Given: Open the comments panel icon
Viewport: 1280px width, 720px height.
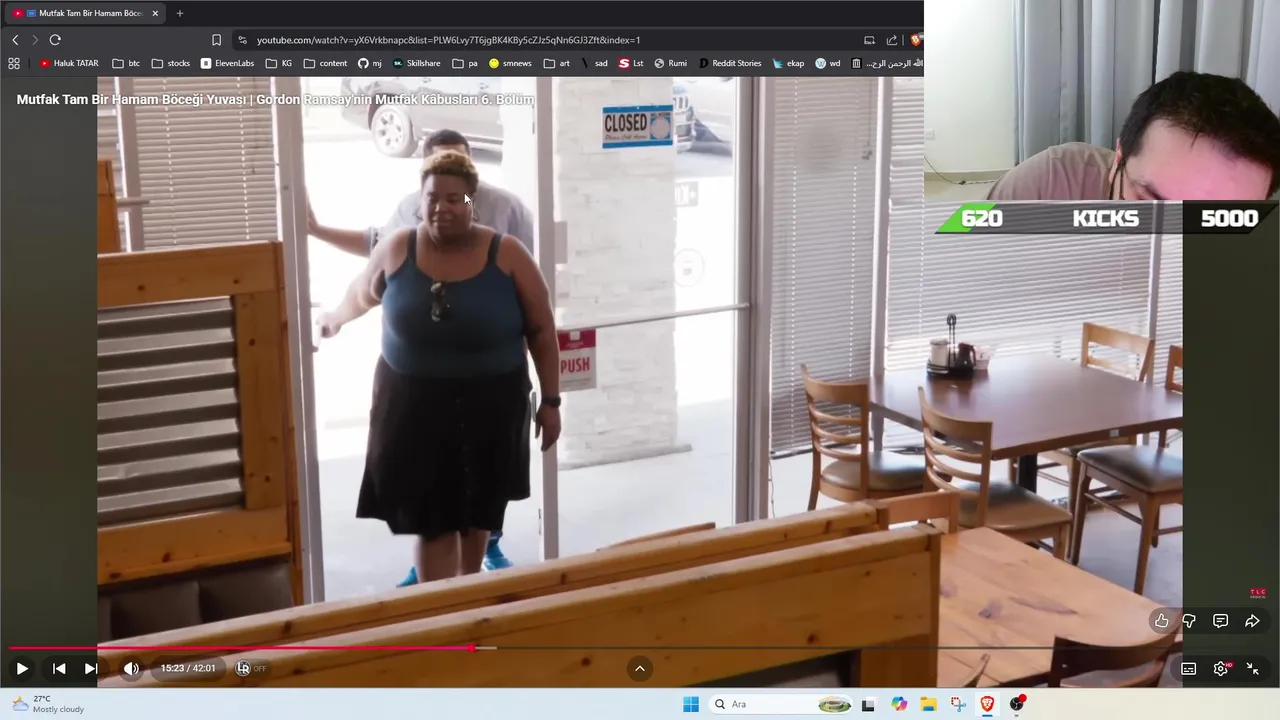Looking at the screenshot, I should tap(1220, 621).
